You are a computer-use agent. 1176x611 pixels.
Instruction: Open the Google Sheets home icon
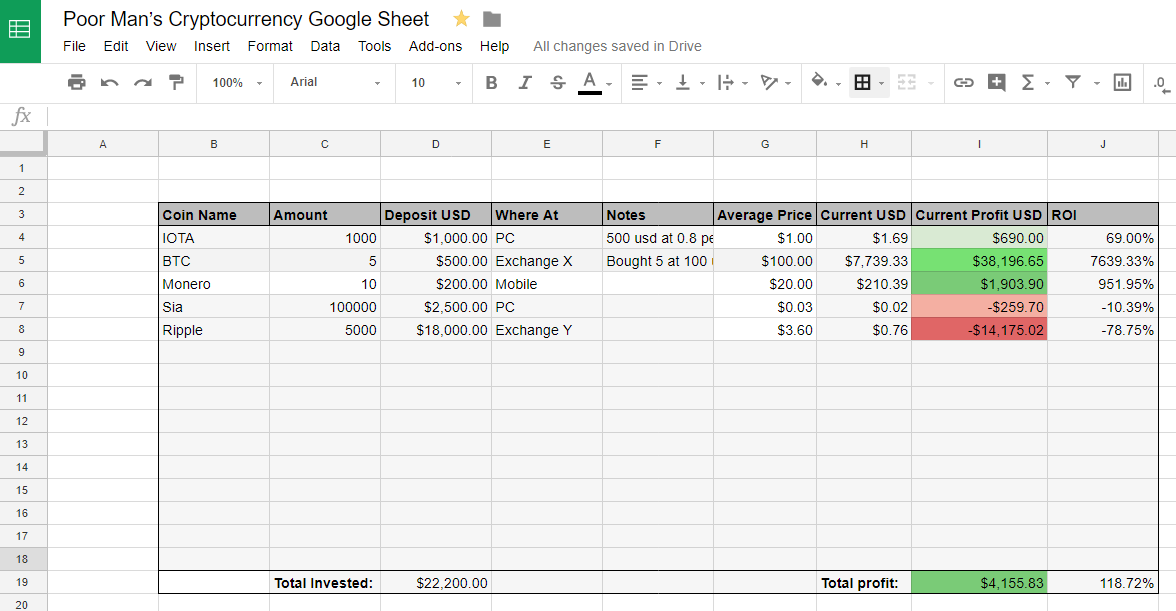coord(20,31)
